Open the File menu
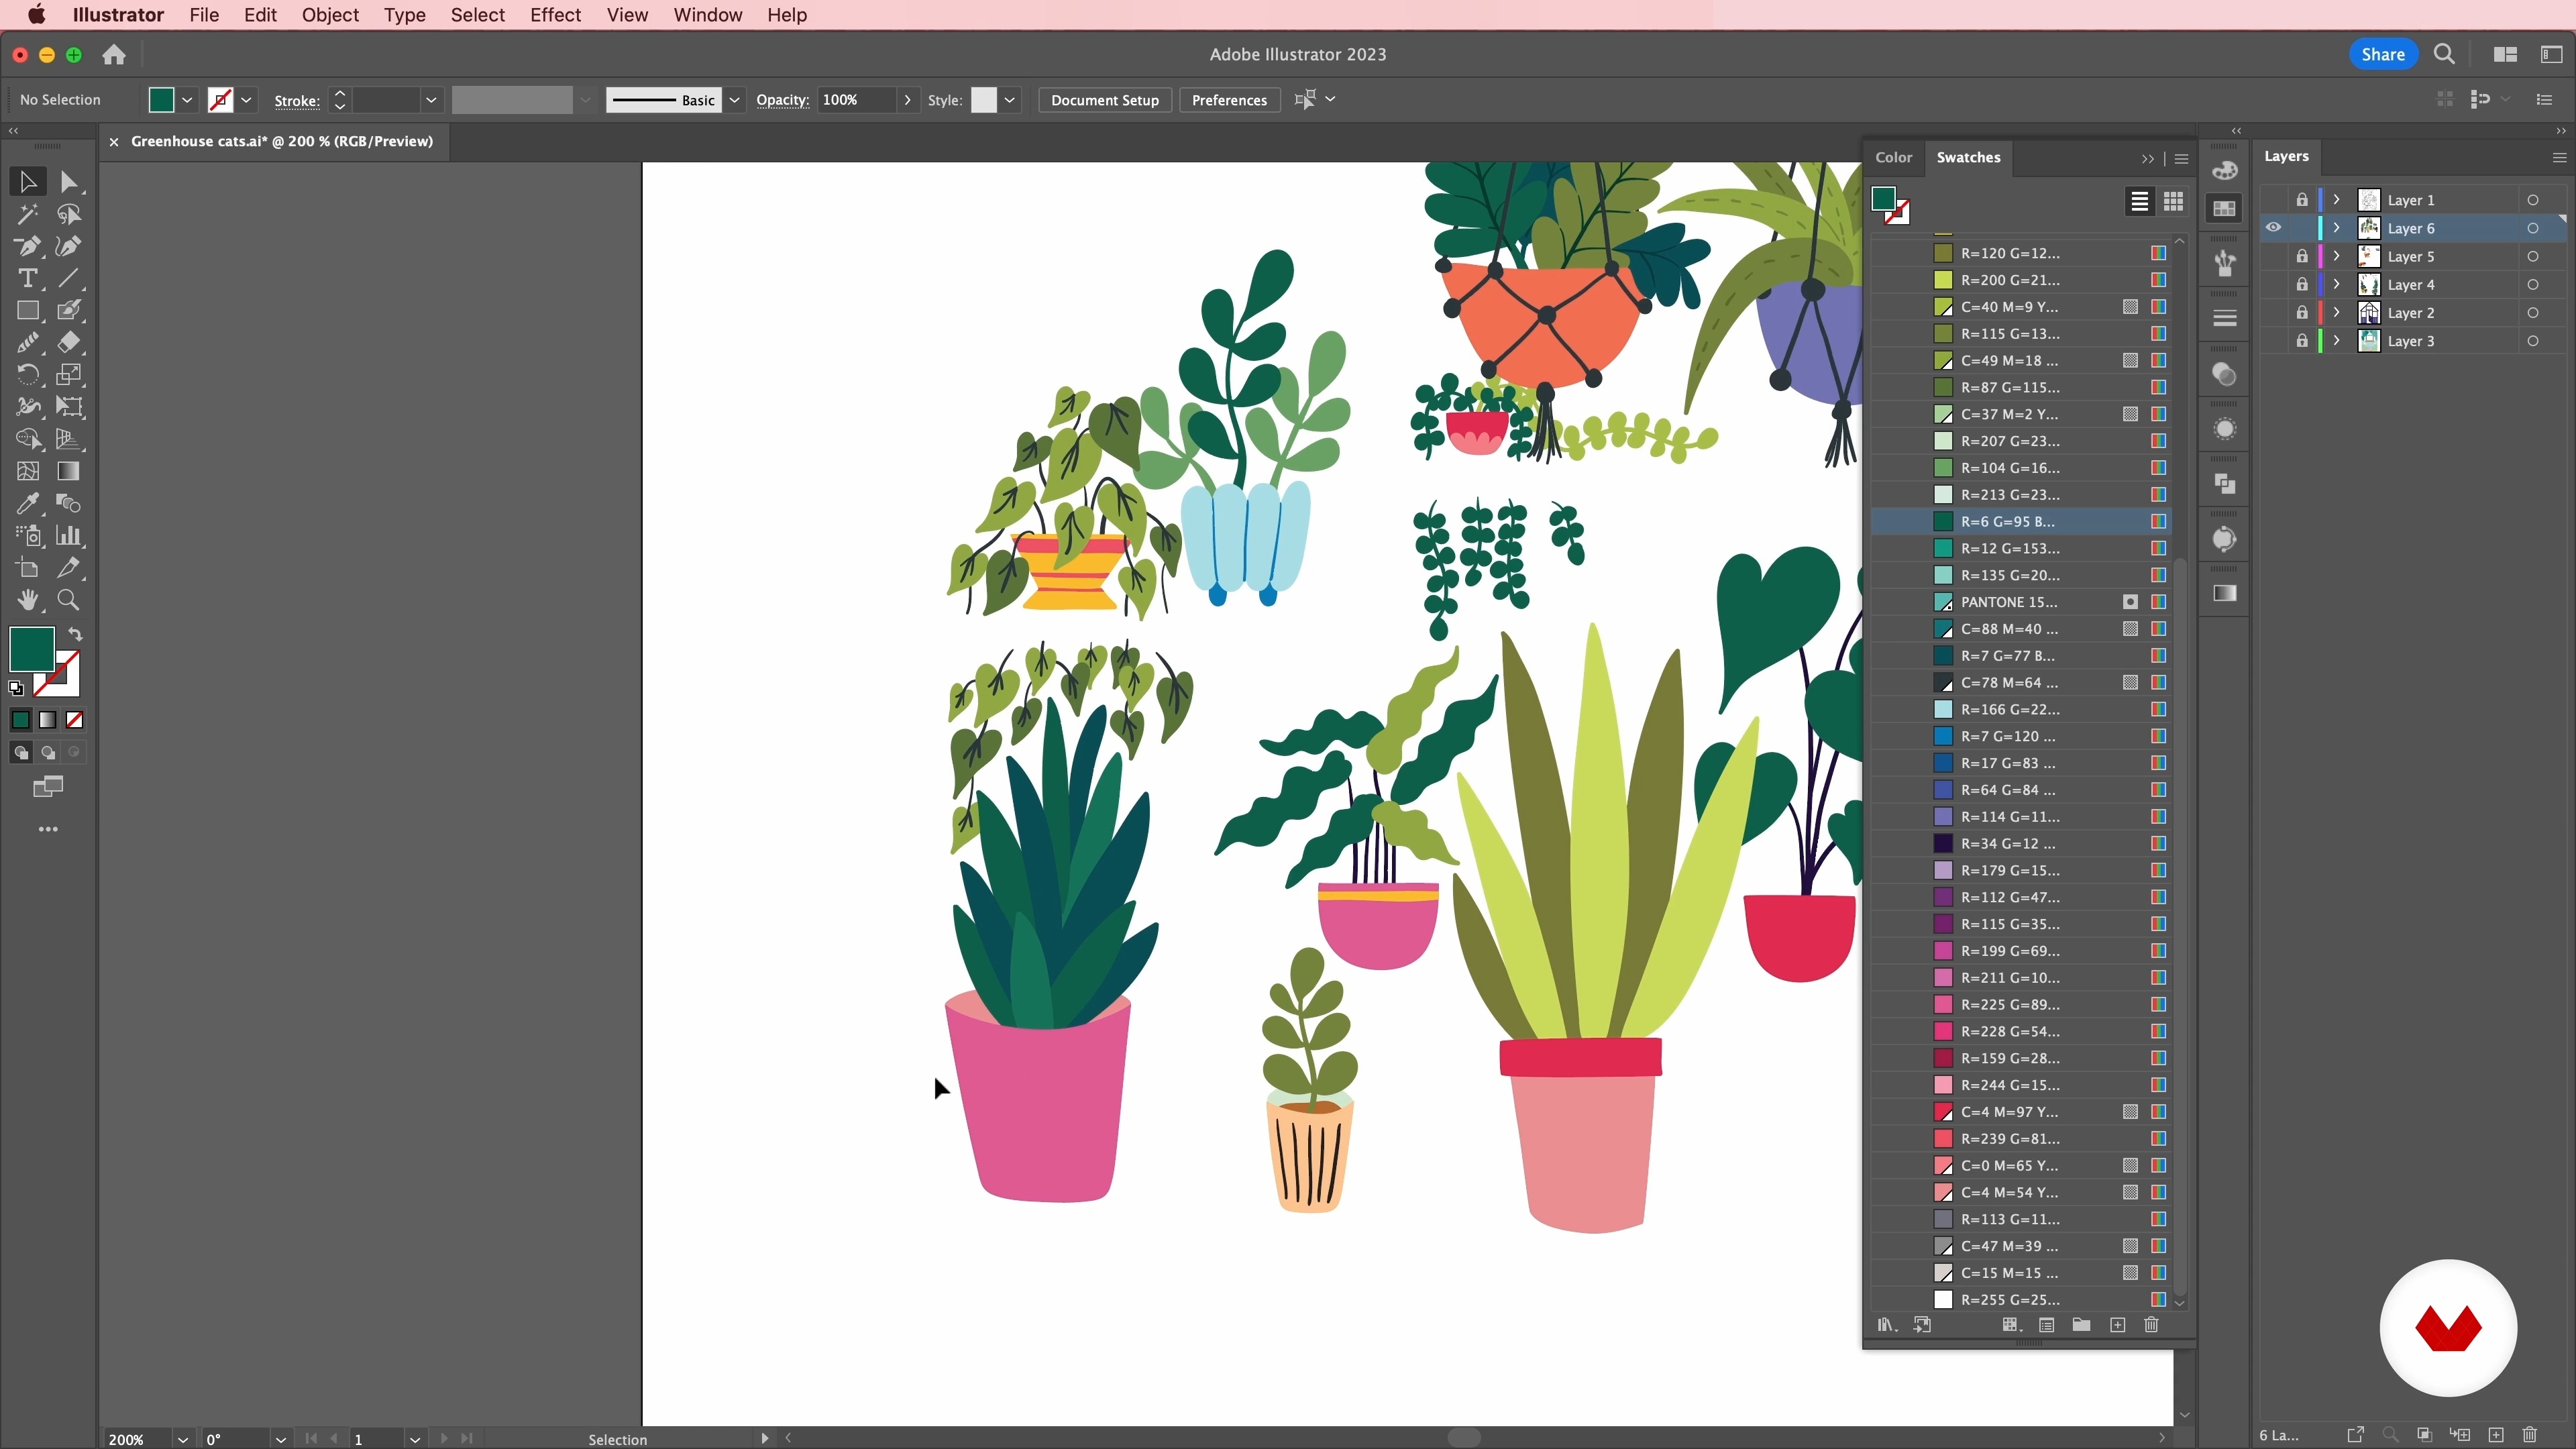The height and width of the screenshot is (1449, 2576). pos(204,15)
